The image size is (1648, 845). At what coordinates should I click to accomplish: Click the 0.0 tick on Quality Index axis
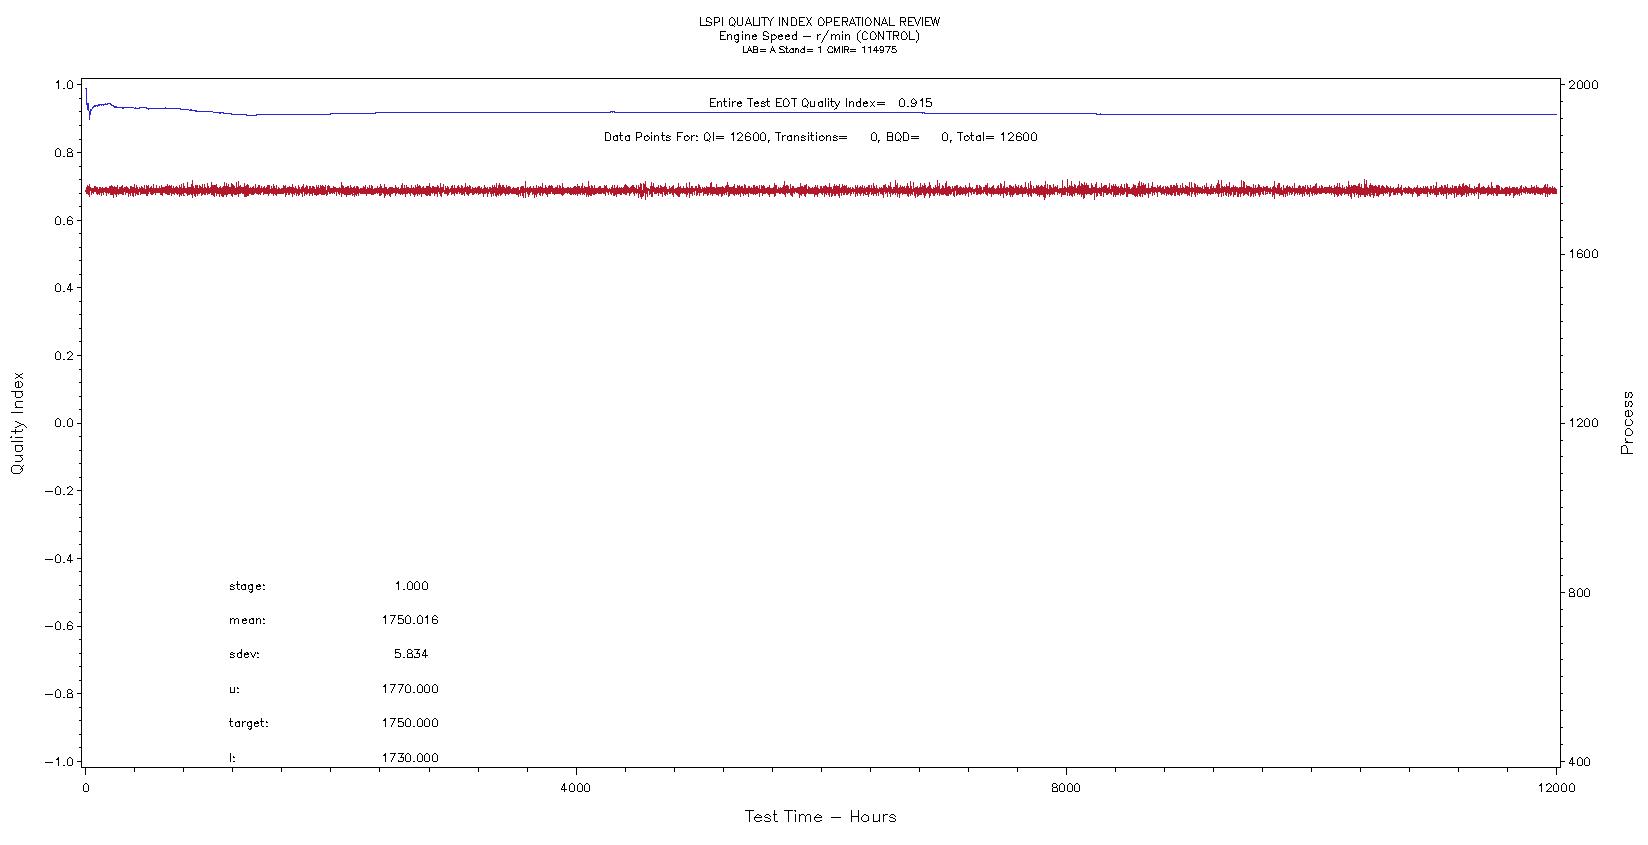62,423
